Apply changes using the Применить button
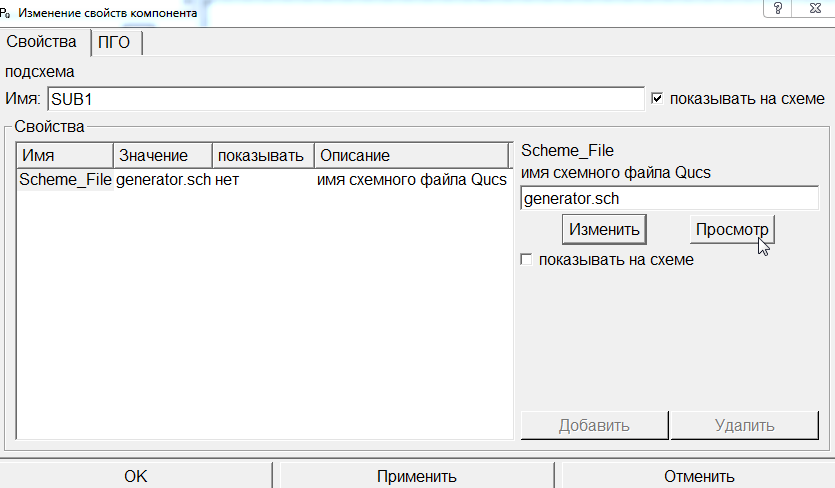Viewport: 835px width, 488px height. point(417,476)
